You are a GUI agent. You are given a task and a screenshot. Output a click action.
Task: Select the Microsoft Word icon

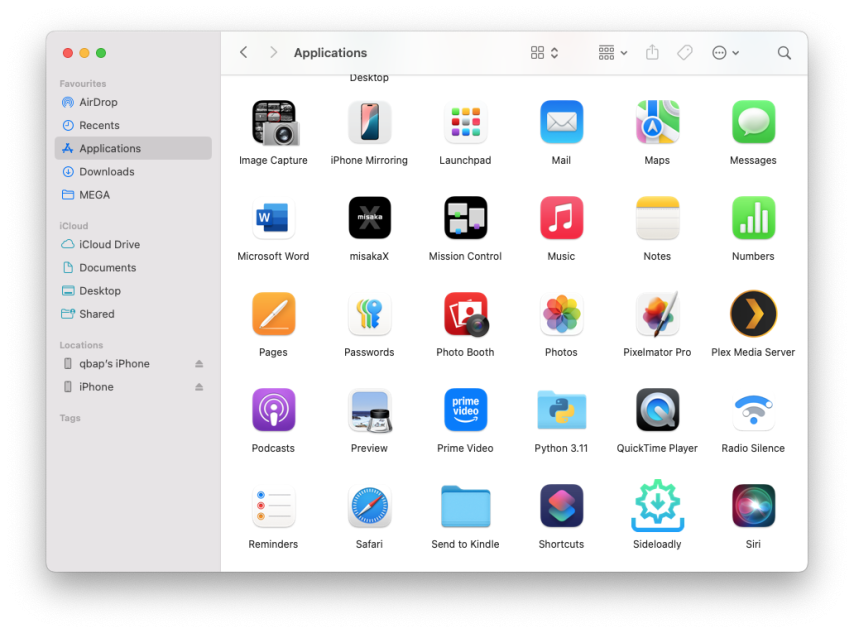[274, 218]
